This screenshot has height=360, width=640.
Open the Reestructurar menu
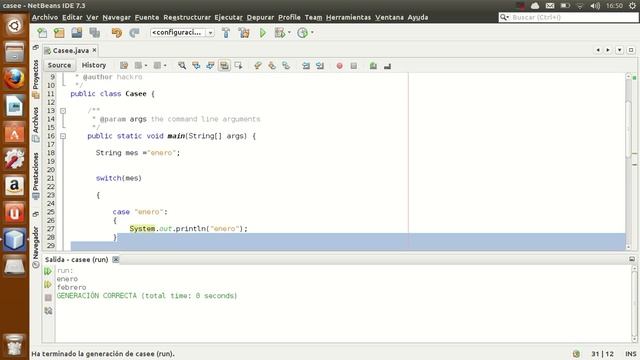187,17
